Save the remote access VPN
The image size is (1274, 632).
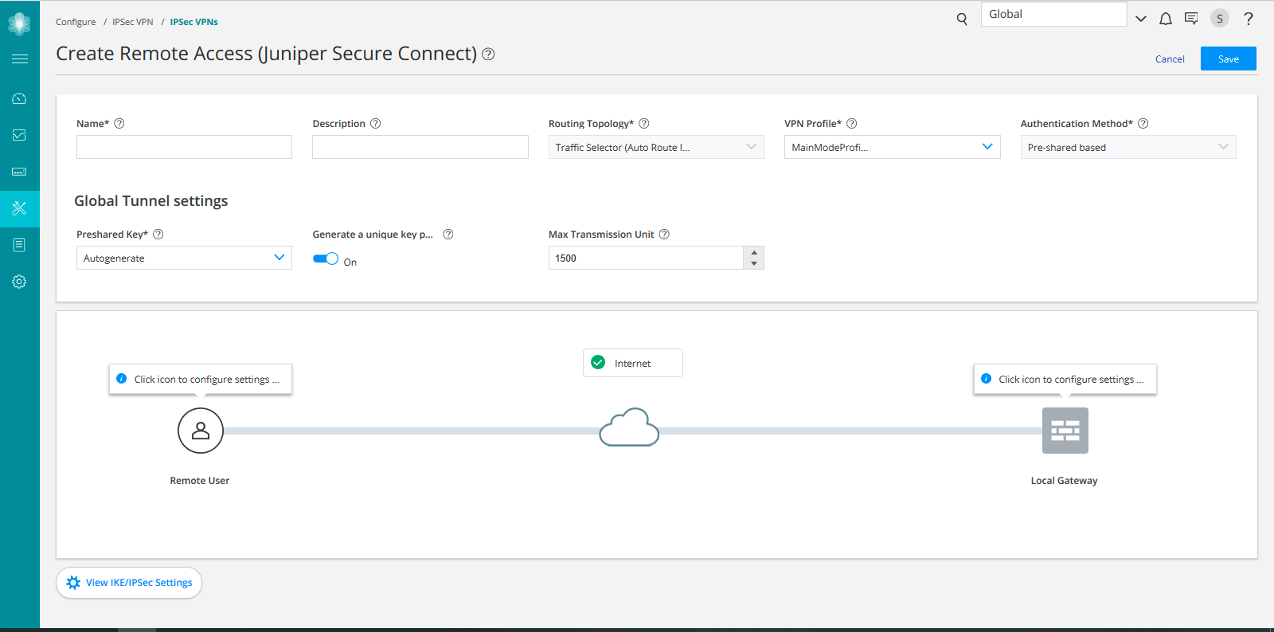tap(1228, 59)
